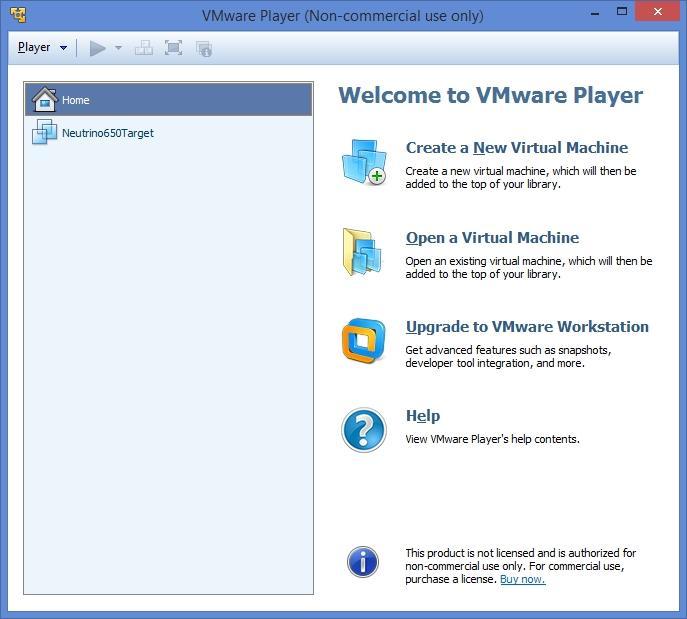Click the green Play virtual machine button
Viewport: 687px width, 619px height.
(97, 48)
